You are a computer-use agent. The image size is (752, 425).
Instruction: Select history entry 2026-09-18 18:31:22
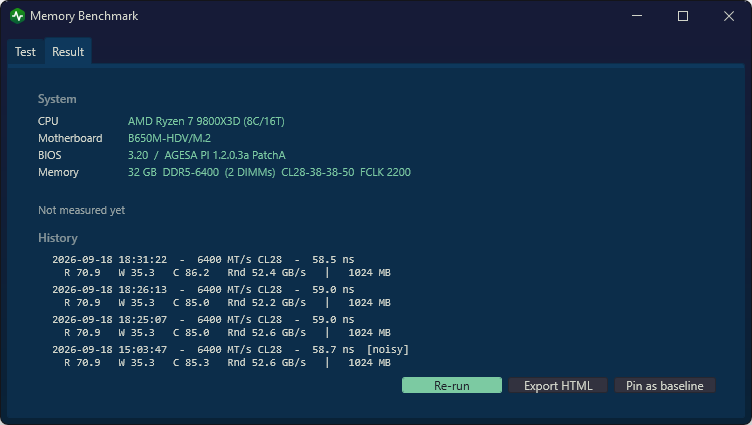click(x=222, y=266)
